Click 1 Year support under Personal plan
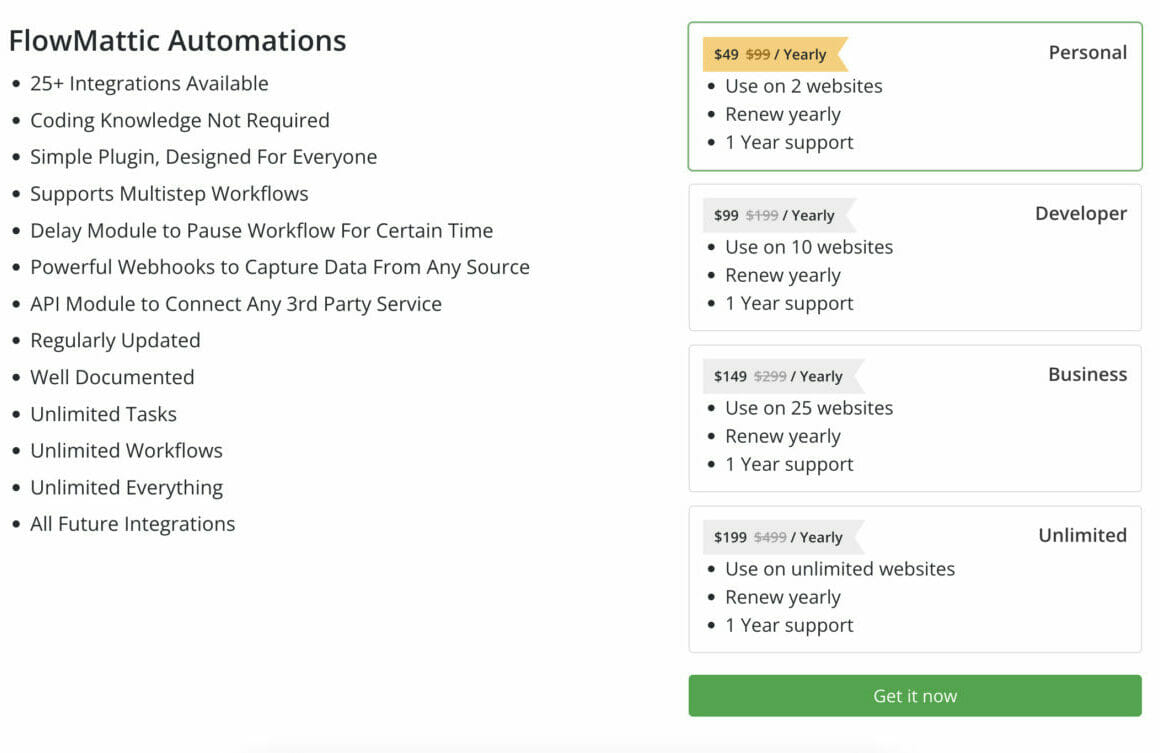1160x753 pixels. pyautogui.click(x=788, y=142)
